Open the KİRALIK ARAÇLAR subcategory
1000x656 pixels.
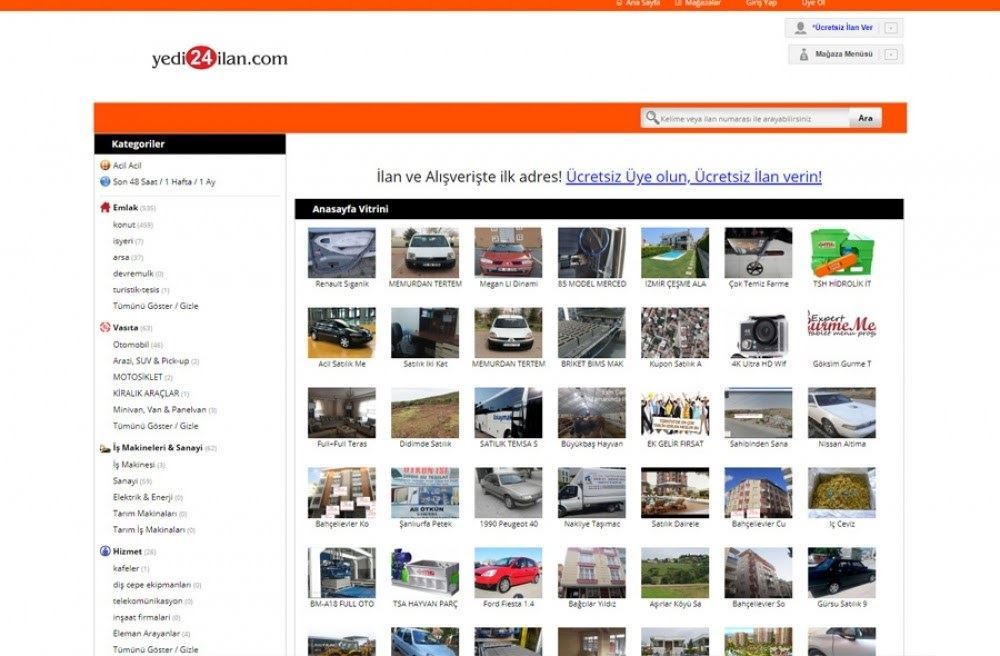pyautogui.click(x=146, y=393)
